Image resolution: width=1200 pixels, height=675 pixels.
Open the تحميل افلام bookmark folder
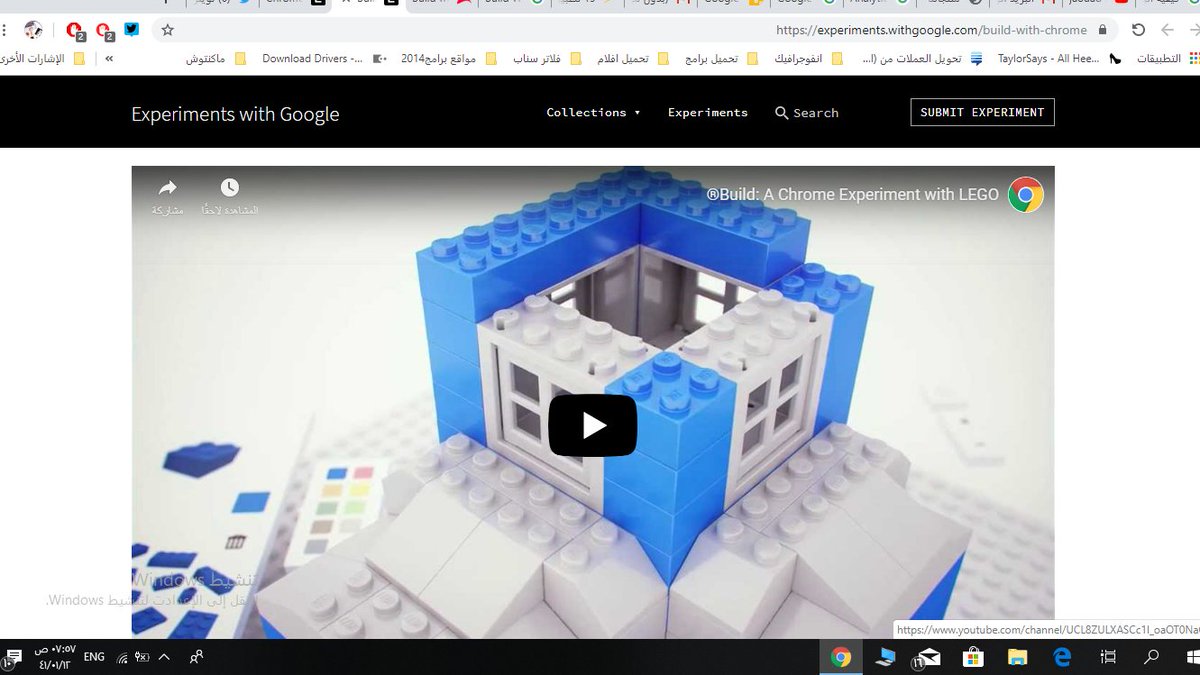(634, 59)
